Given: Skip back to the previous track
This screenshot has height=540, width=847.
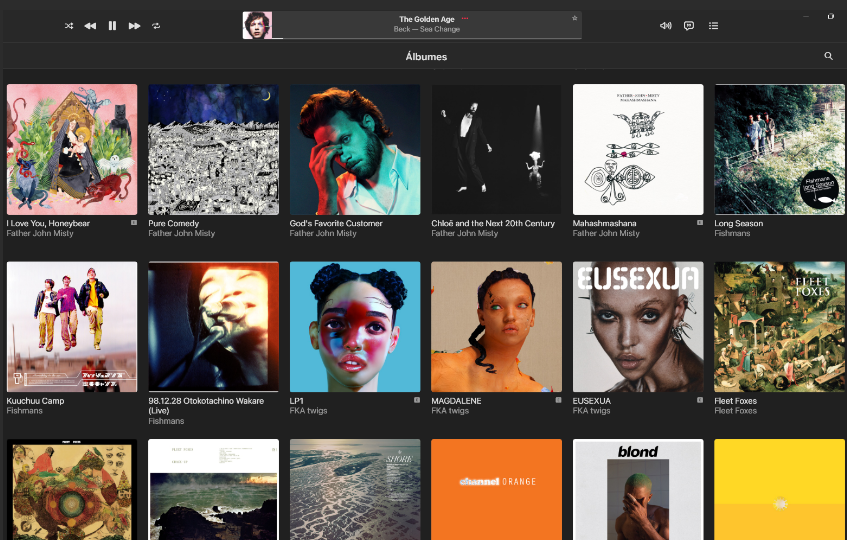Looking at the screenshot, I should [x=90, y=25].
